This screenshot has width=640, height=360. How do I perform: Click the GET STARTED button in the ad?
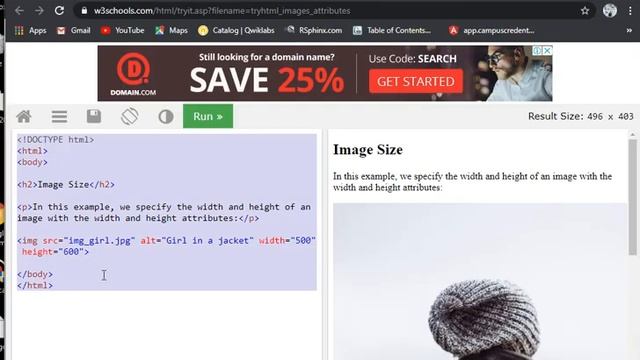tap(416, 81)
